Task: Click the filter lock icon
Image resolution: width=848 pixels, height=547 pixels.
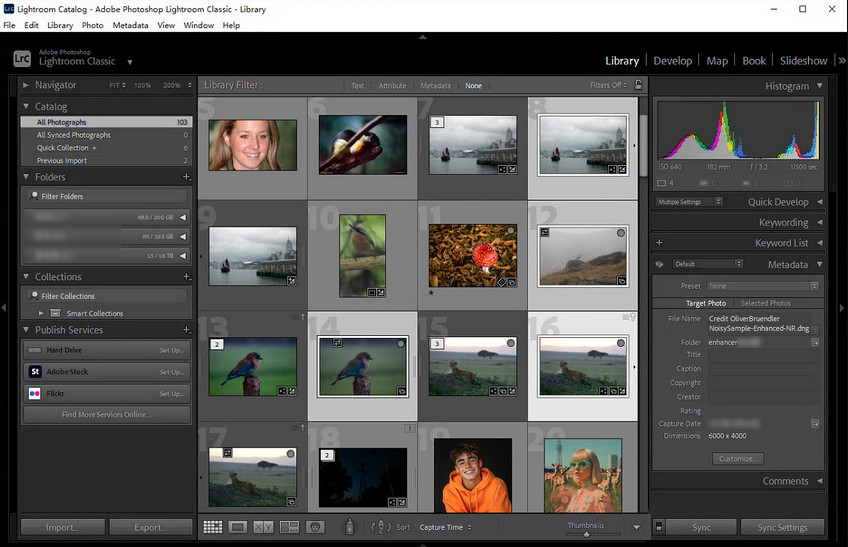Action: [x=638, y=85]
